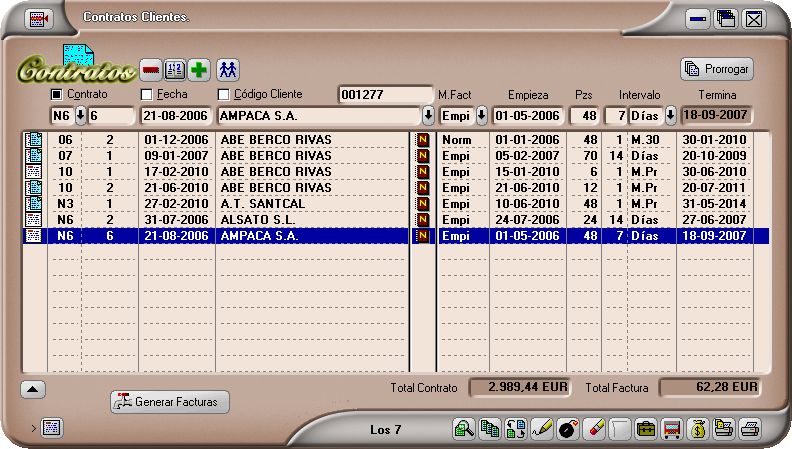Open the briefcase icon in bottom toolbar
This screenshot has height=449, width=792.
coord(646,428)
